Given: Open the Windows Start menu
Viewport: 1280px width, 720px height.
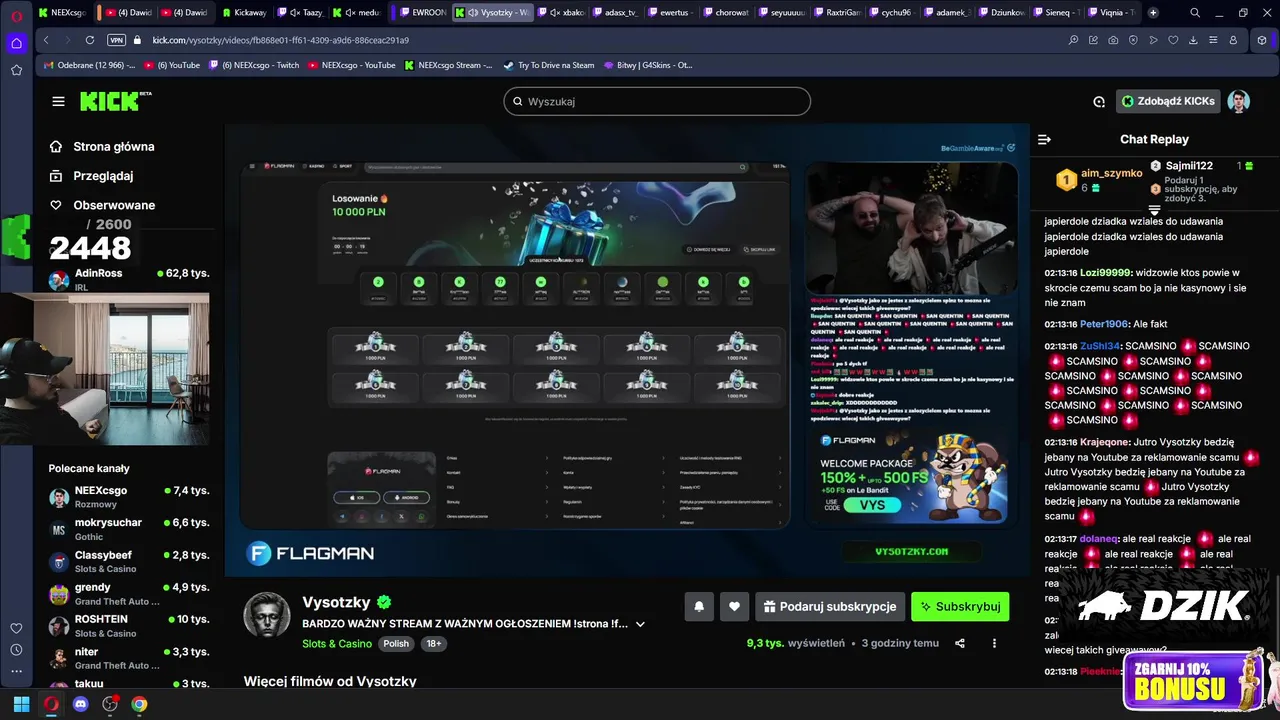Looking at the screenshot, I should tap(21, 704).
